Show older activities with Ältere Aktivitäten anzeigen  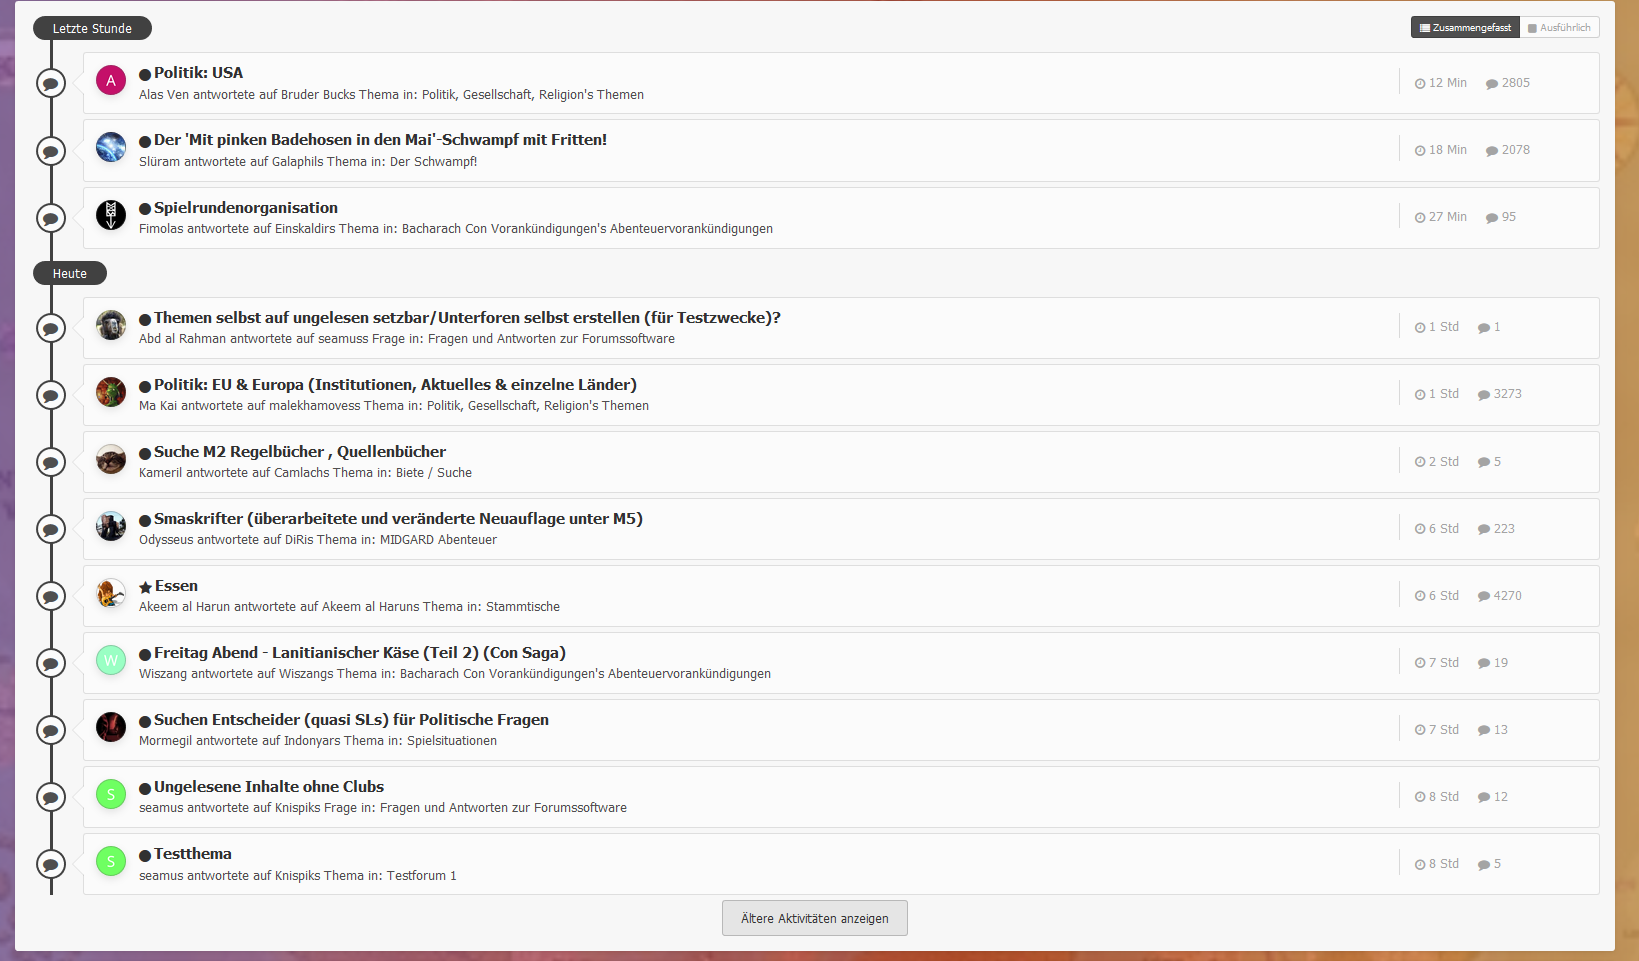[814, 918]
